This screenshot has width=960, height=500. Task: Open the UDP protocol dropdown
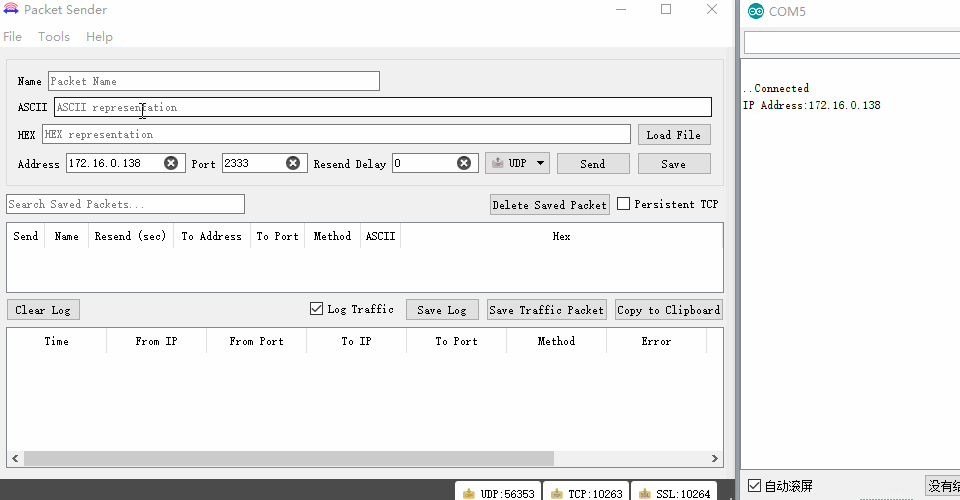(517, 163)
